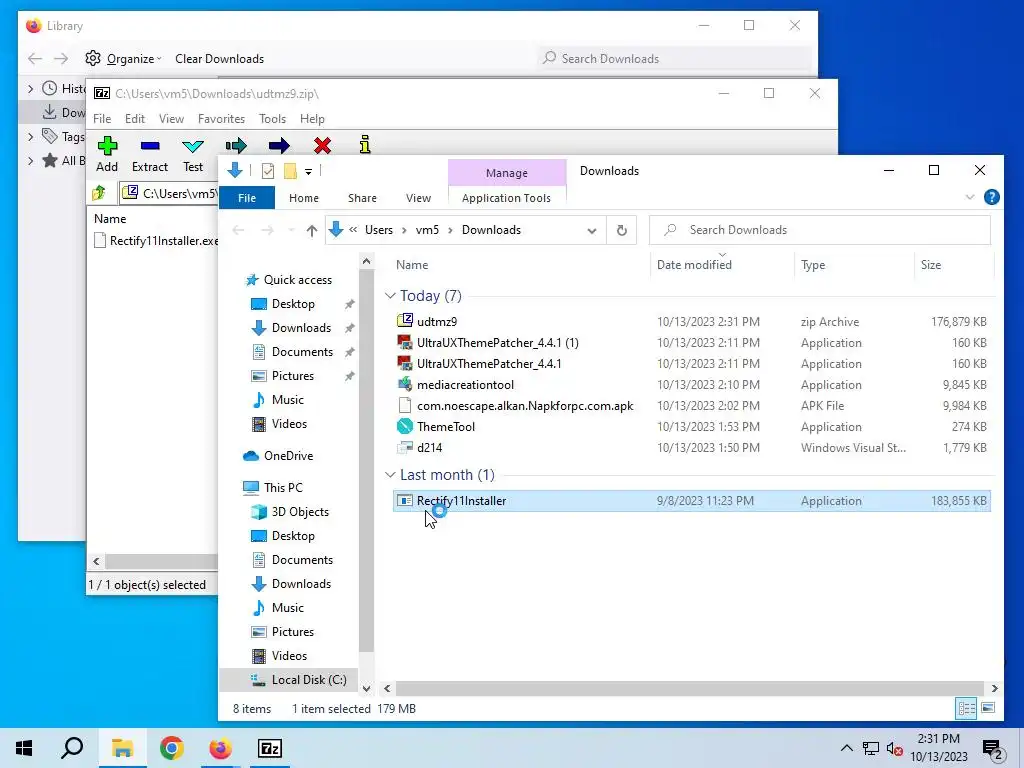This screenshot has width=1024, height=768.
Task: Switch to the Home tab in Explorer
Action: pos(304,198)
